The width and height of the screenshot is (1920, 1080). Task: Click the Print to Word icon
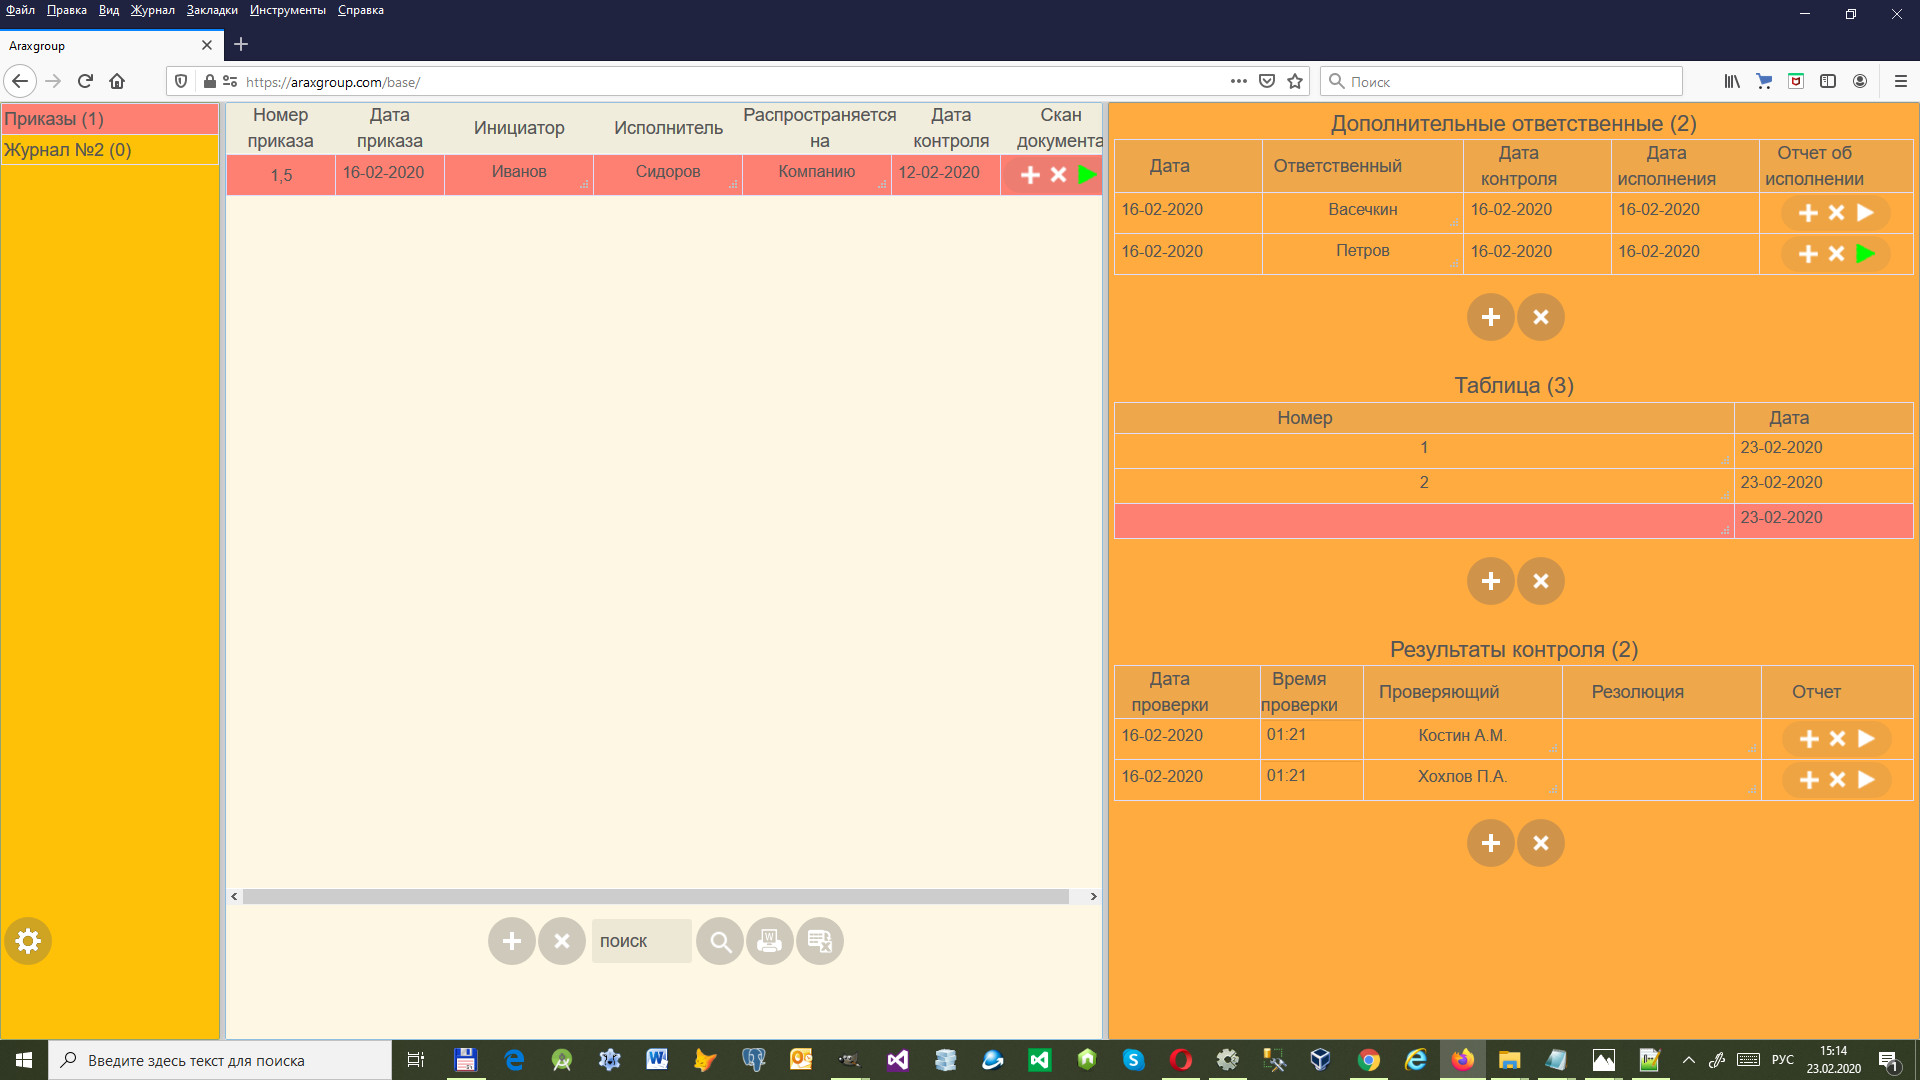tap(769, 941)
